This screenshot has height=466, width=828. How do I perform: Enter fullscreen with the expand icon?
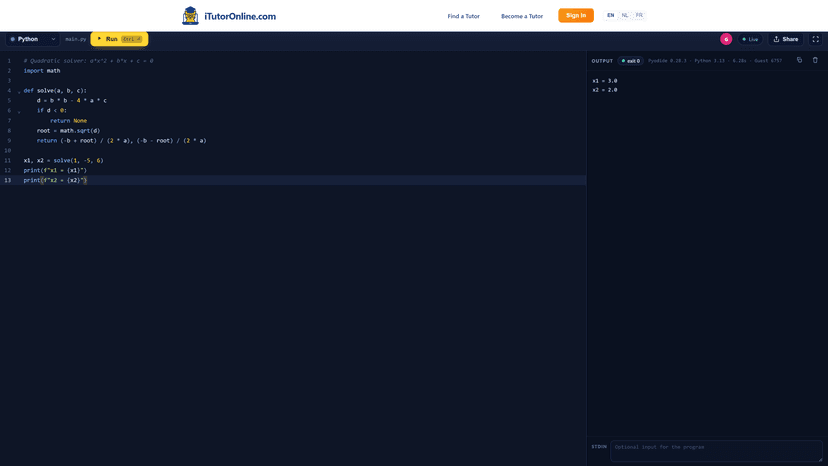(815, 39)
